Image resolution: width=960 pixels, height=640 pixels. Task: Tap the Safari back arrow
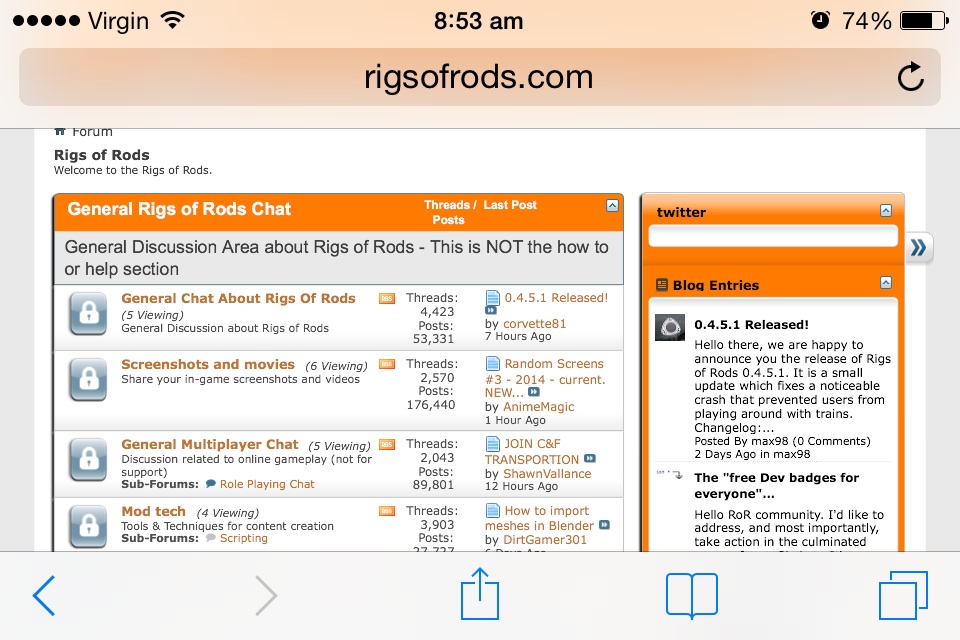click(x=44, y=595)
